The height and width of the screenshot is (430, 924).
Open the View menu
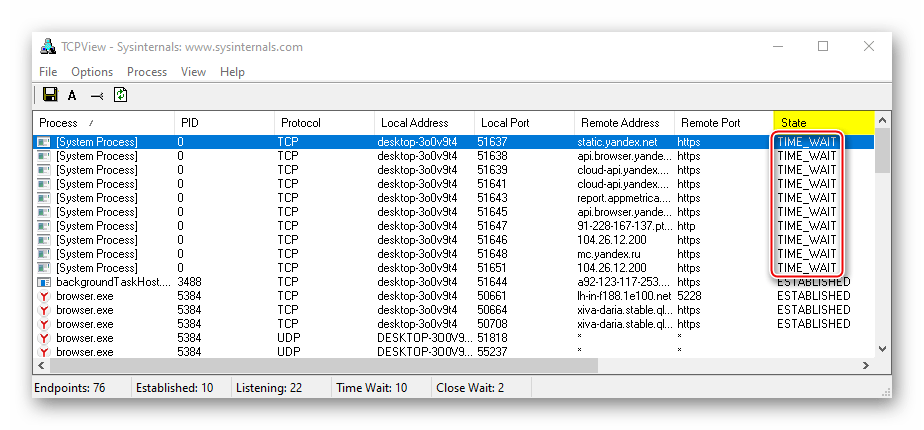click(x=193, y=72)
